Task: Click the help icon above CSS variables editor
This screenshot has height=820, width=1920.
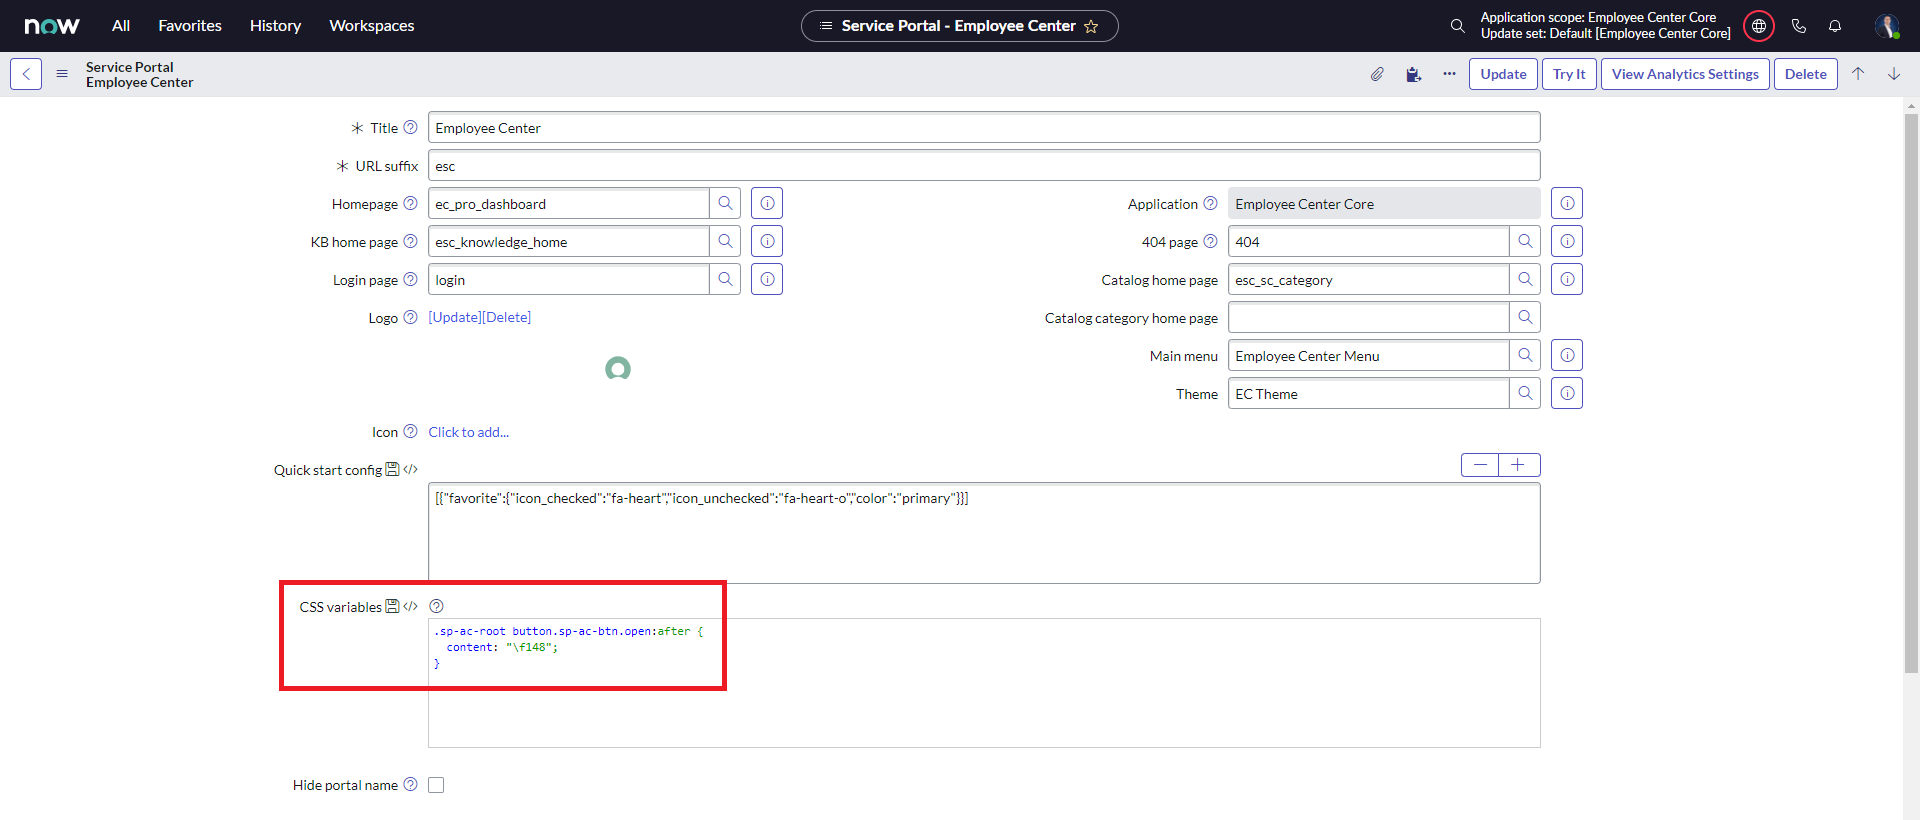Action: (436, 606)
